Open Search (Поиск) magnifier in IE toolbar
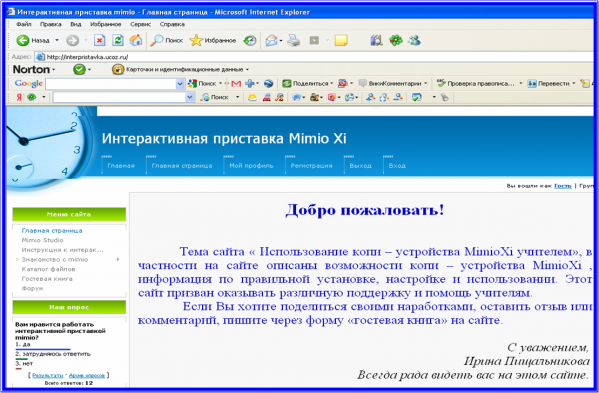 pyautogui.click(x=167, y=40)
